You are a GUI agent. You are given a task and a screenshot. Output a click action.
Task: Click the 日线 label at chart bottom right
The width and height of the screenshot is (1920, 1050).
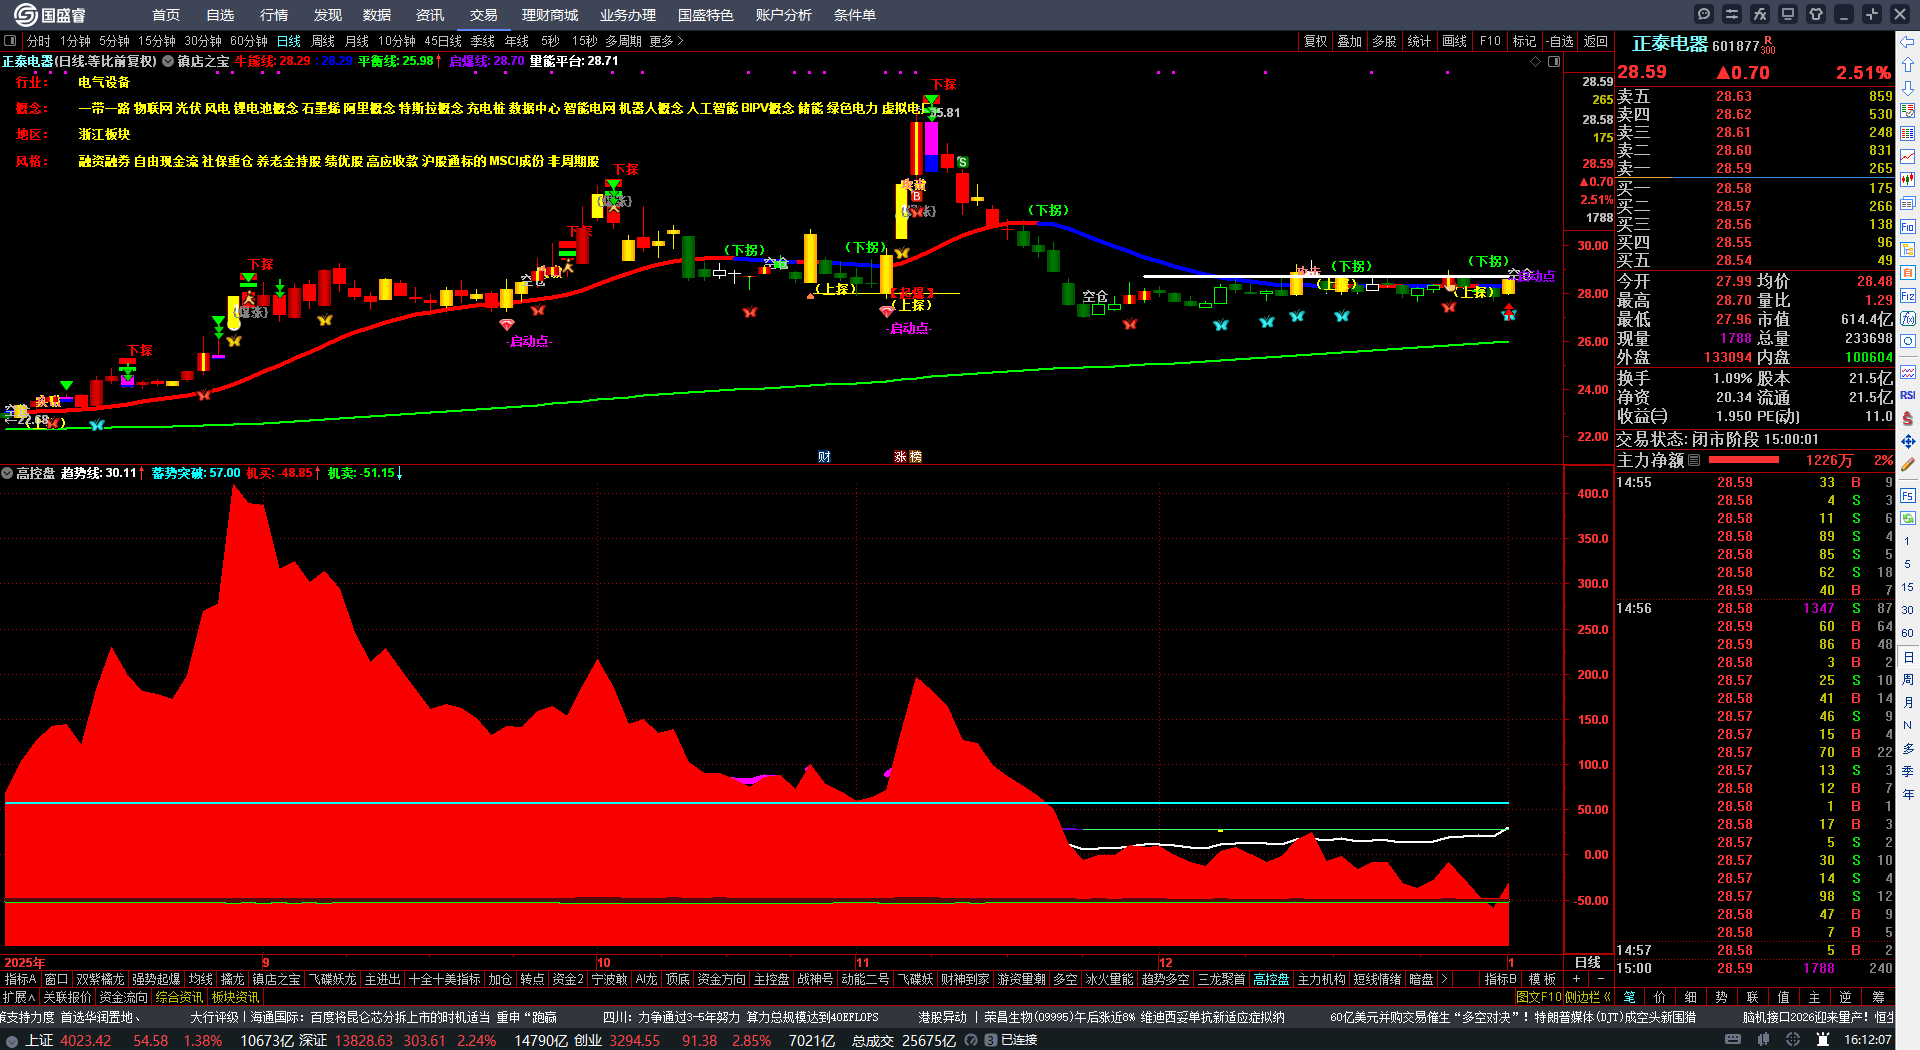pos(1588,962)
